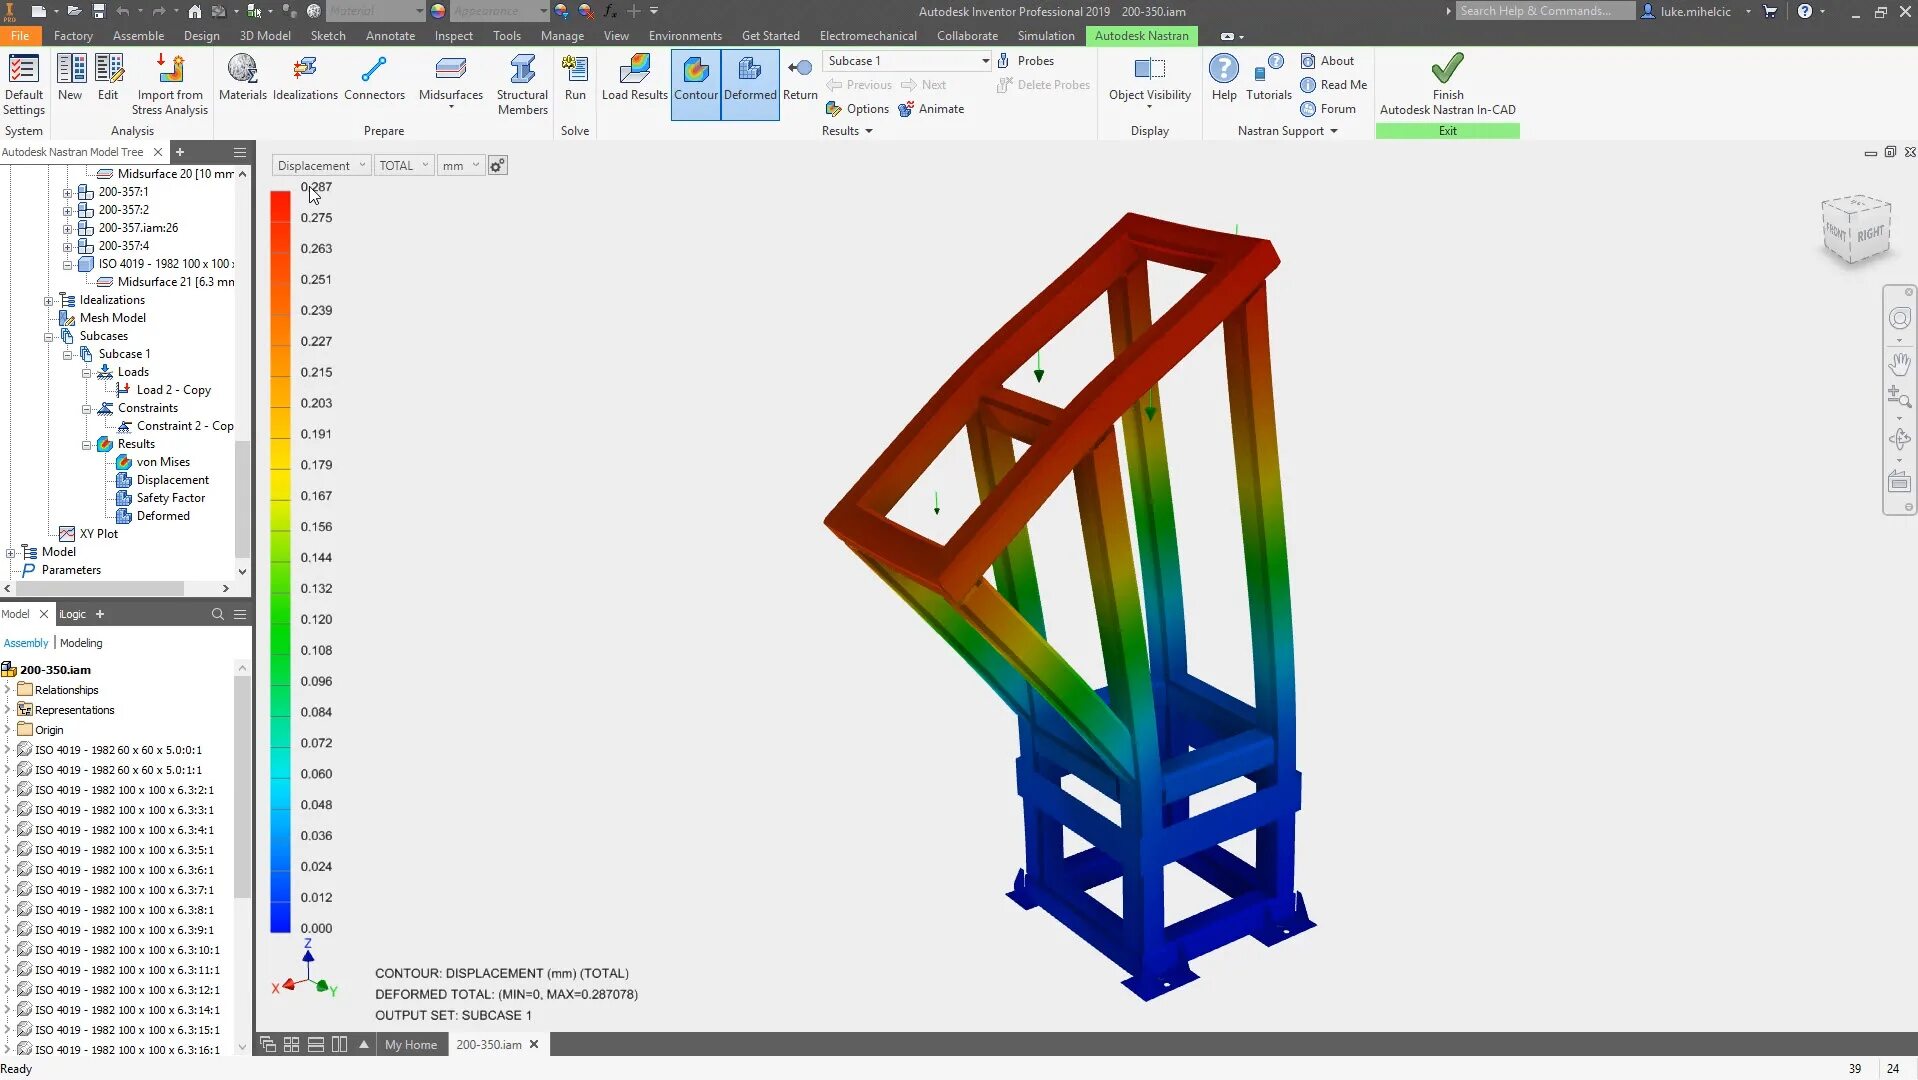Switch to the Assemble ribbon tab

(x=138, y=36)
